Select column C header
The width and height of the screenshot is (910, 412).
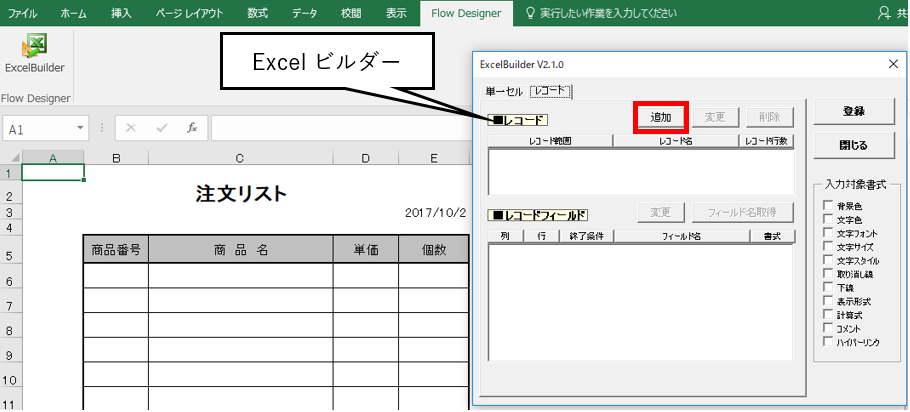click(x=240, y=157)
